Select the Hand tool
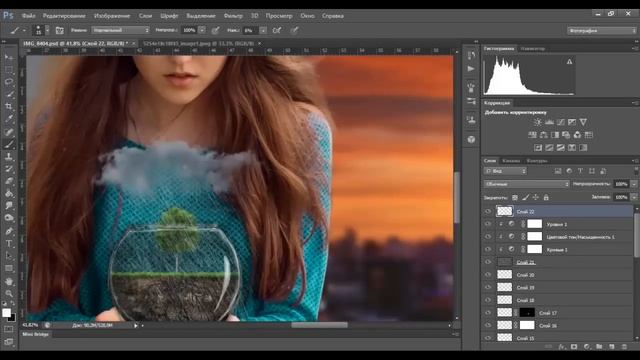640x360 pixels. coord(9,282)
